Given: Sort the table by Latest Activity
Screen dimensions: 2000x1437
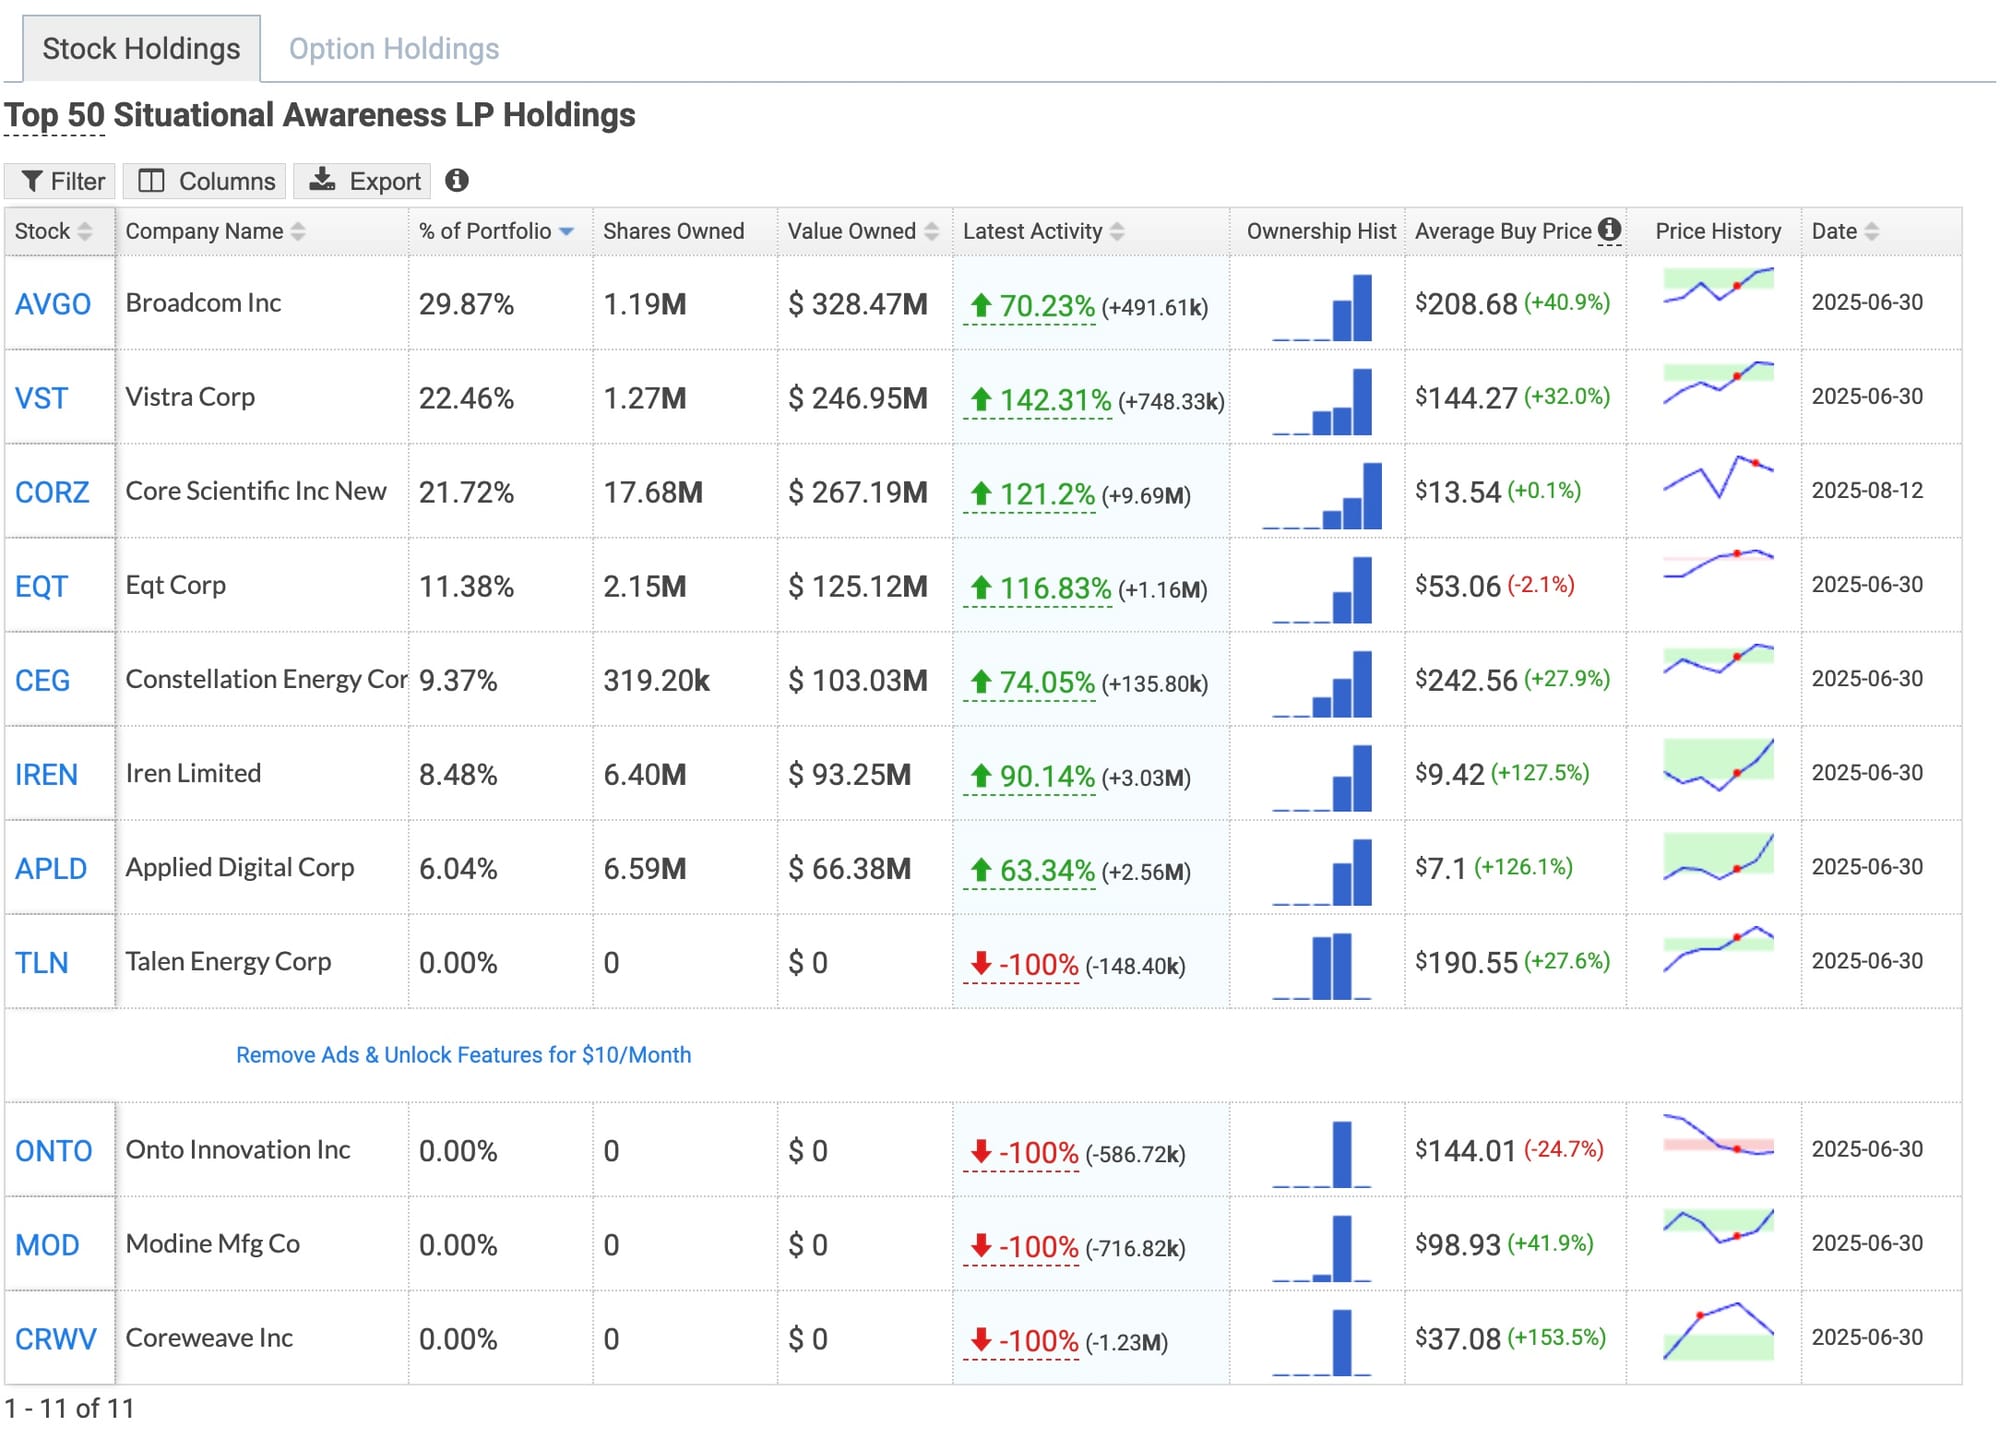Looking at the screenshot, I should tap(1117, 232).
